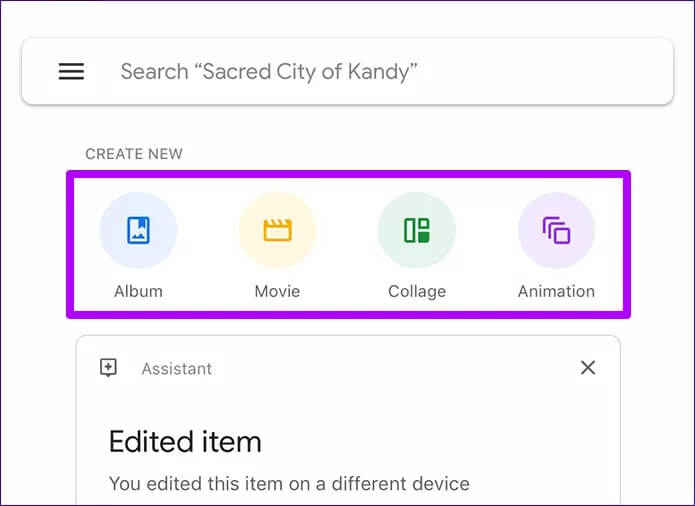Viewport: 695px width, 506px height.
Task: Click the Assistant sparkle icon
Action: point(109,368)
